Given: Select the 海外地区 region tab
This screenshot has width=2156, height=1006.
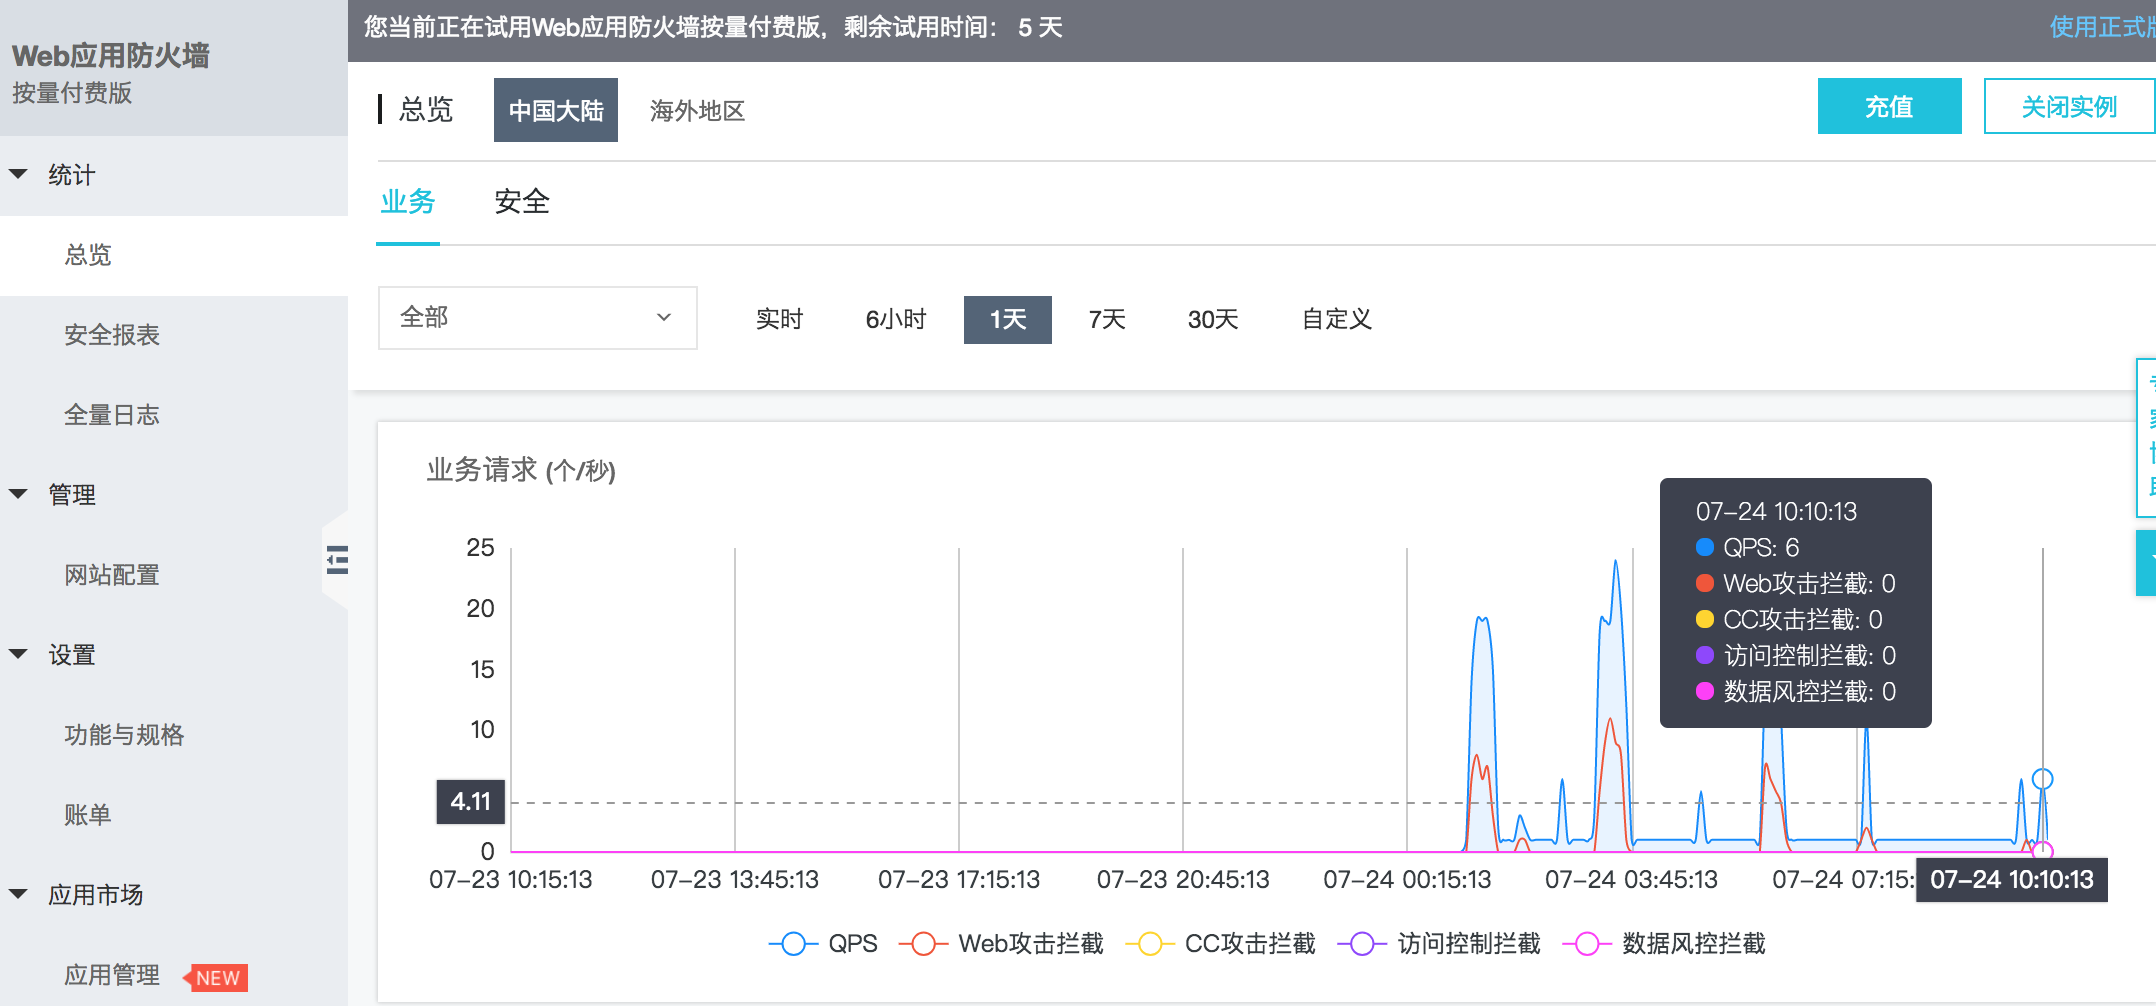Looking at the screenshot, I should 697,110.
